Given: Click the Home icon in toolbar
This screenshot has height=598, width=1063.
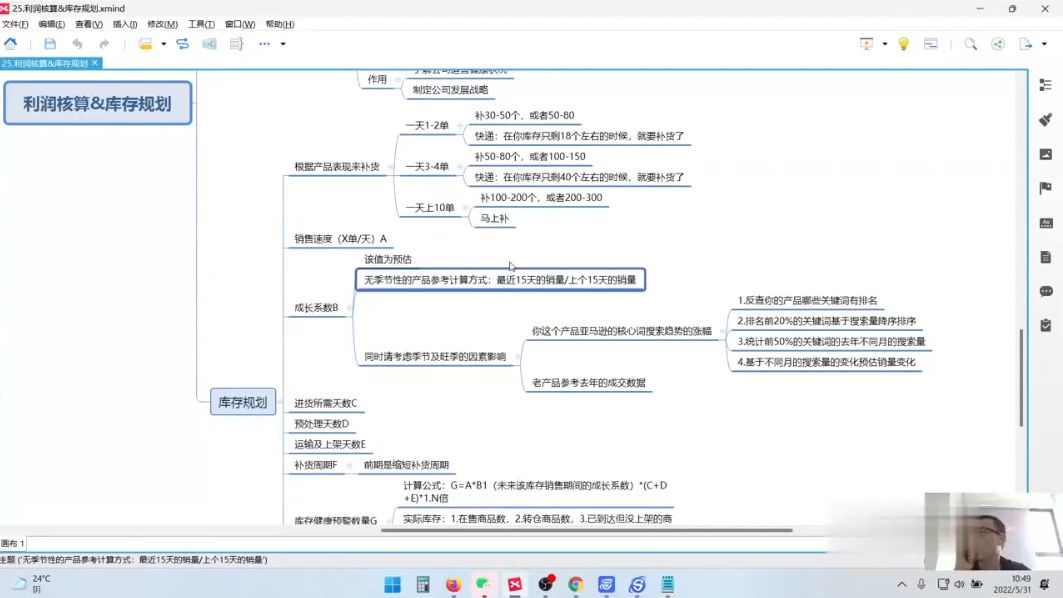Looking at the screenshot, I should [x=10, y=44].
